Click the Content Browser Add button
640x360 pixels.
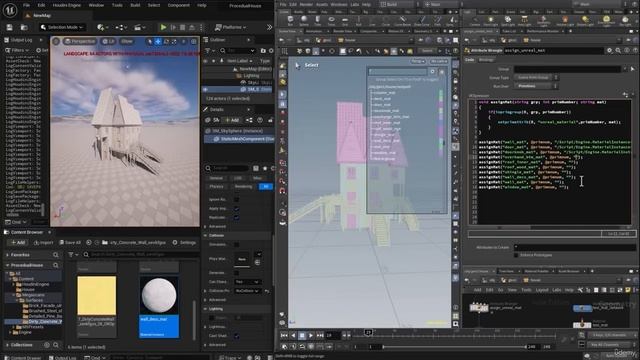point(18,242)
